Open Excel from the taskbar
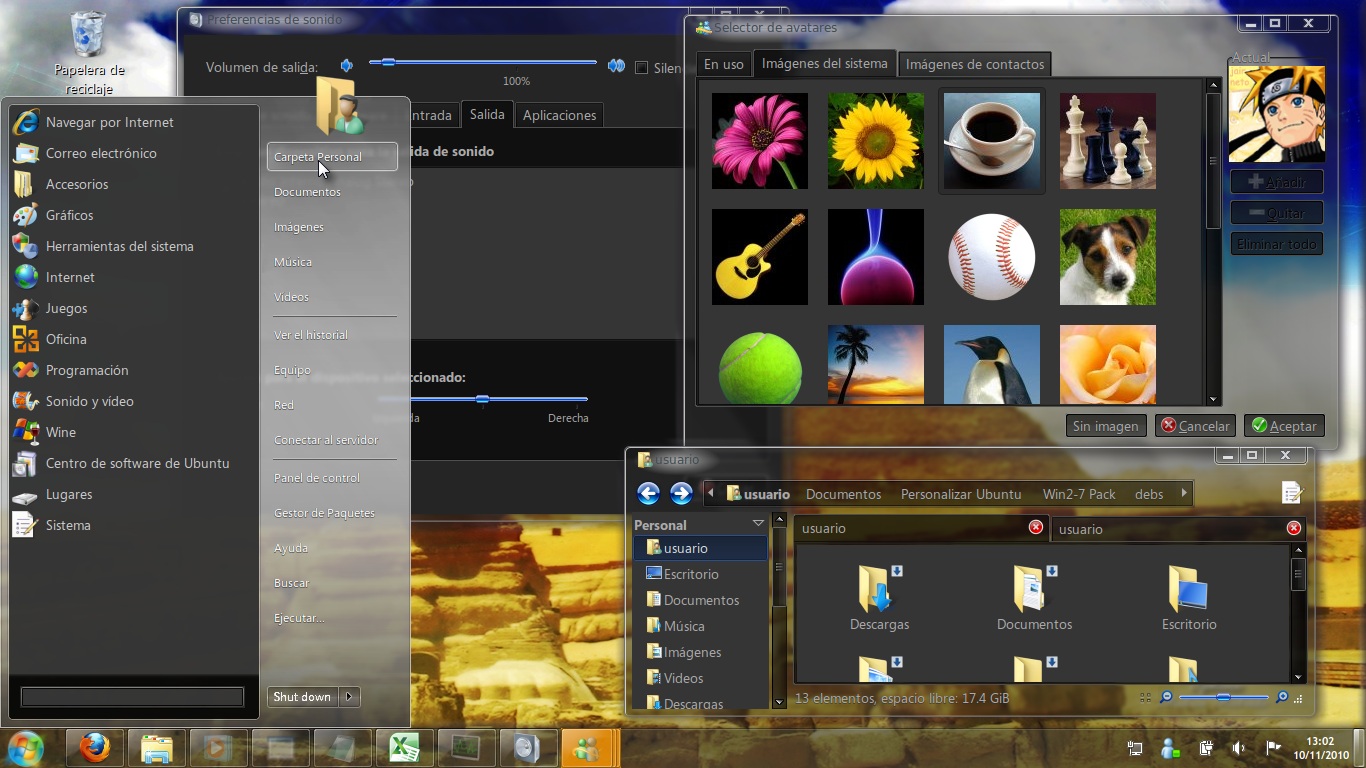The height and width of the screenshot is (768, 1366). pos(404,747)
